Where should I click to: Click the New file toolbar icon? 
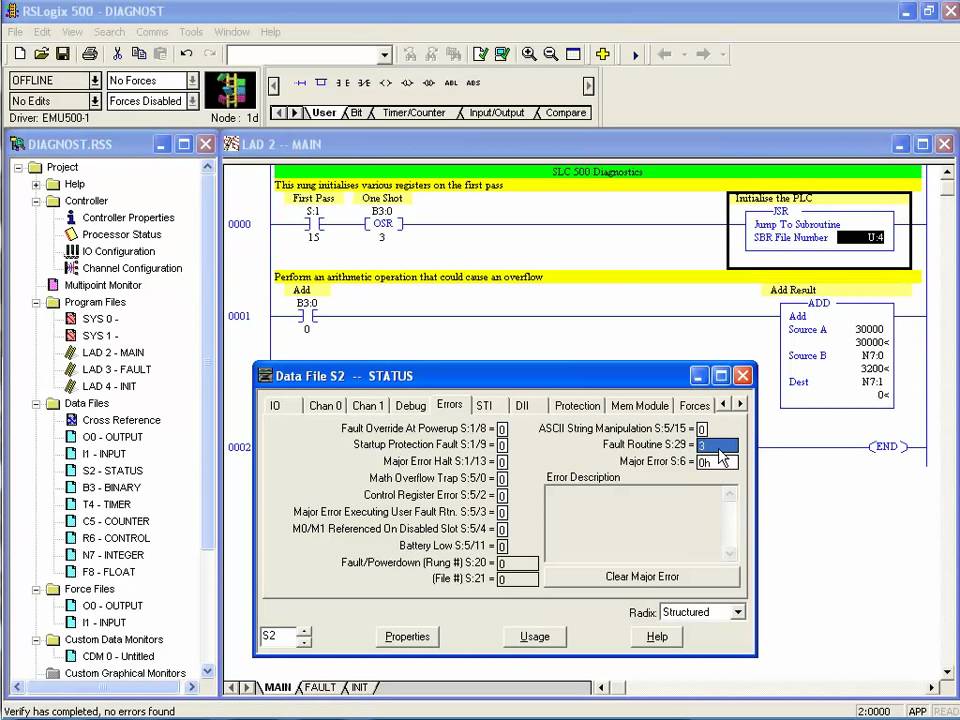pos(20,54)
